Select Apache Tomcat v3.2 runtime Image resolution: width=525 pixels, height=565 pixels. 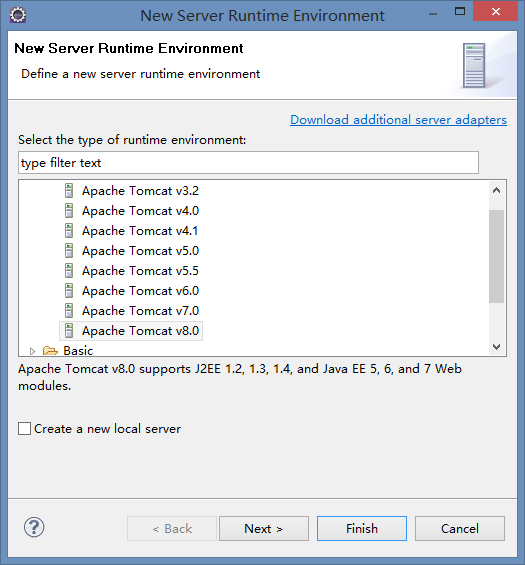click(141, 191)
